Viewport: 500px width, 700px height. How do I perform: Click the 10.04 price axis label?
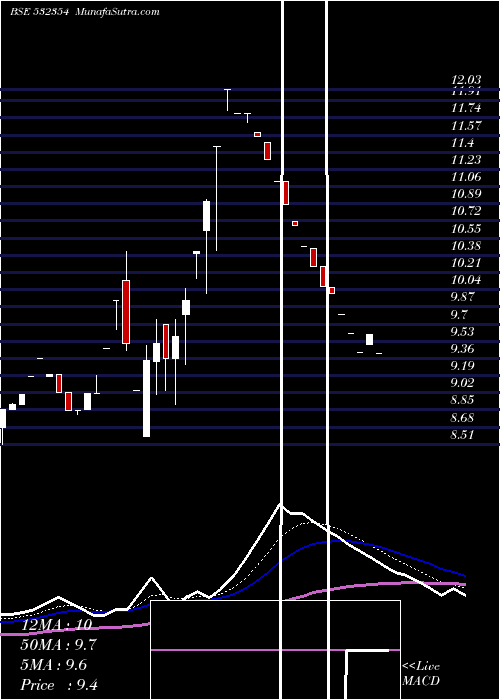click(466, 280)
